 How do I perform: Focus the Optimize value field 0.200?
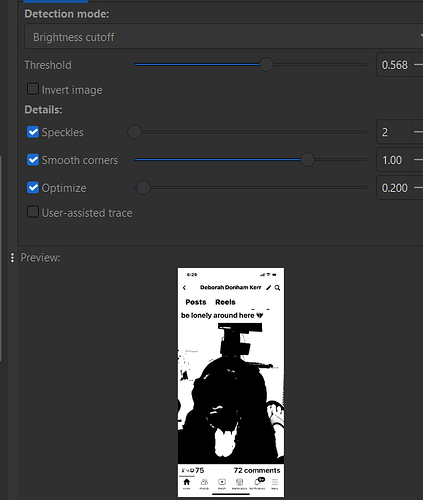point(395,188)
